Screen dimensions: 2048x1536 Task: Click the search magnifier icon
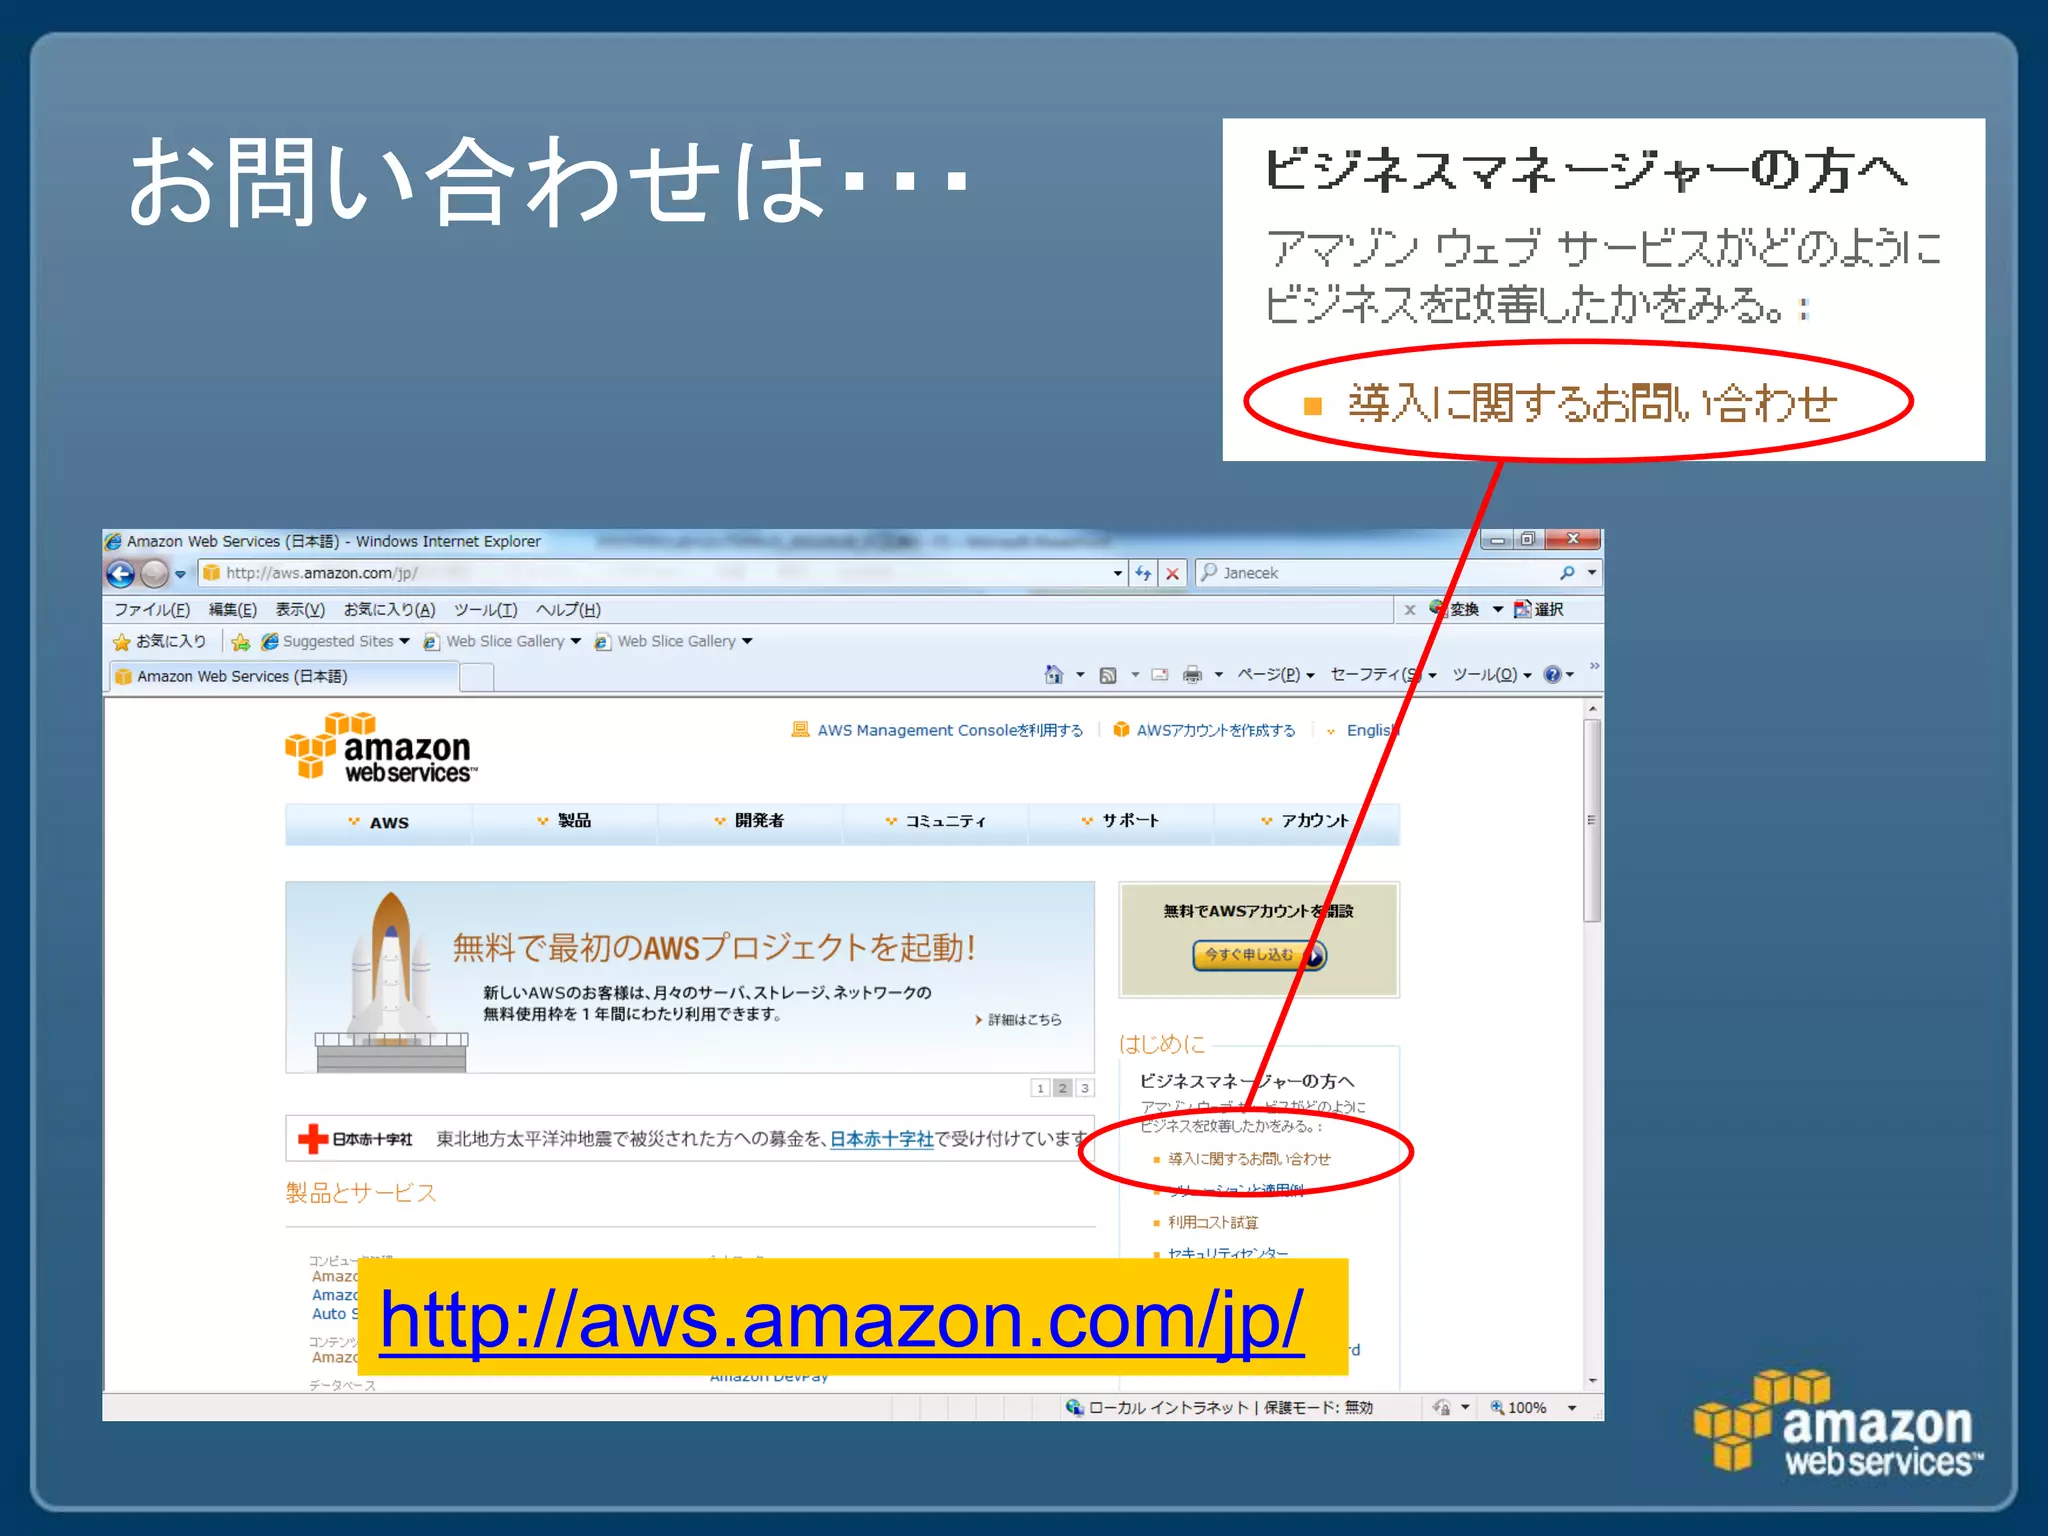tap(1567, 573)
